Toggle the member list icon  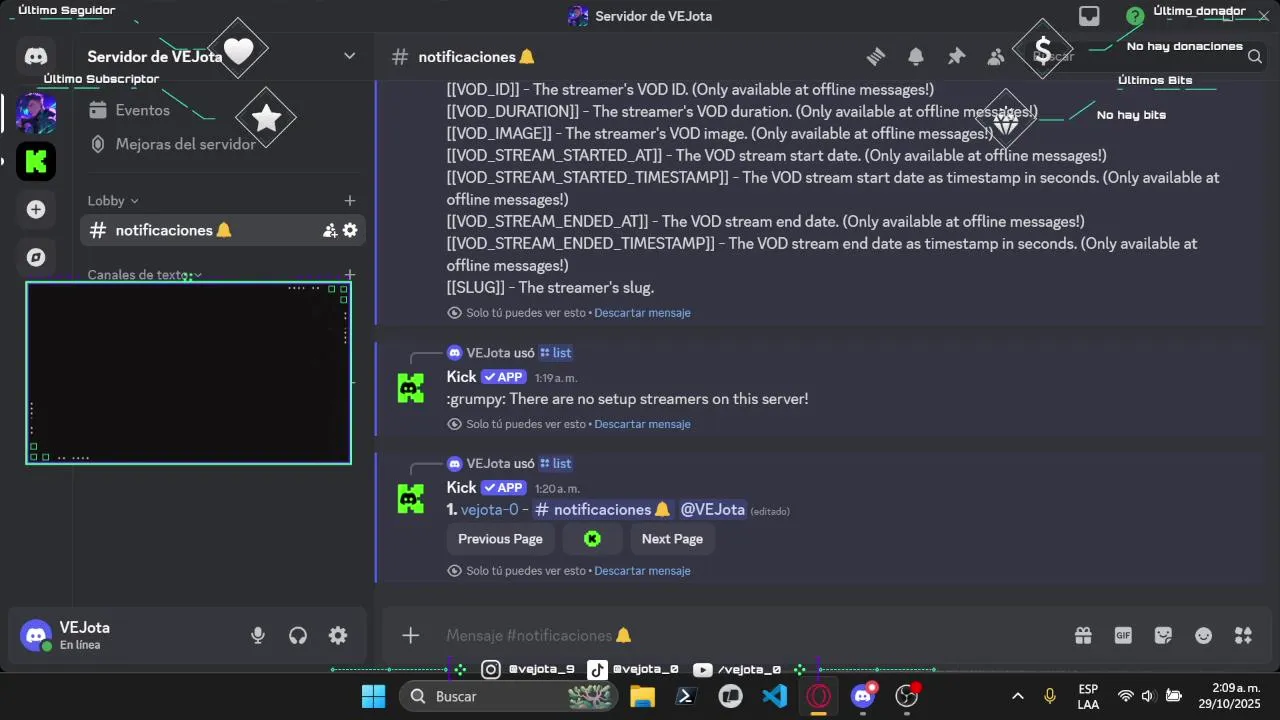point(996,56)
